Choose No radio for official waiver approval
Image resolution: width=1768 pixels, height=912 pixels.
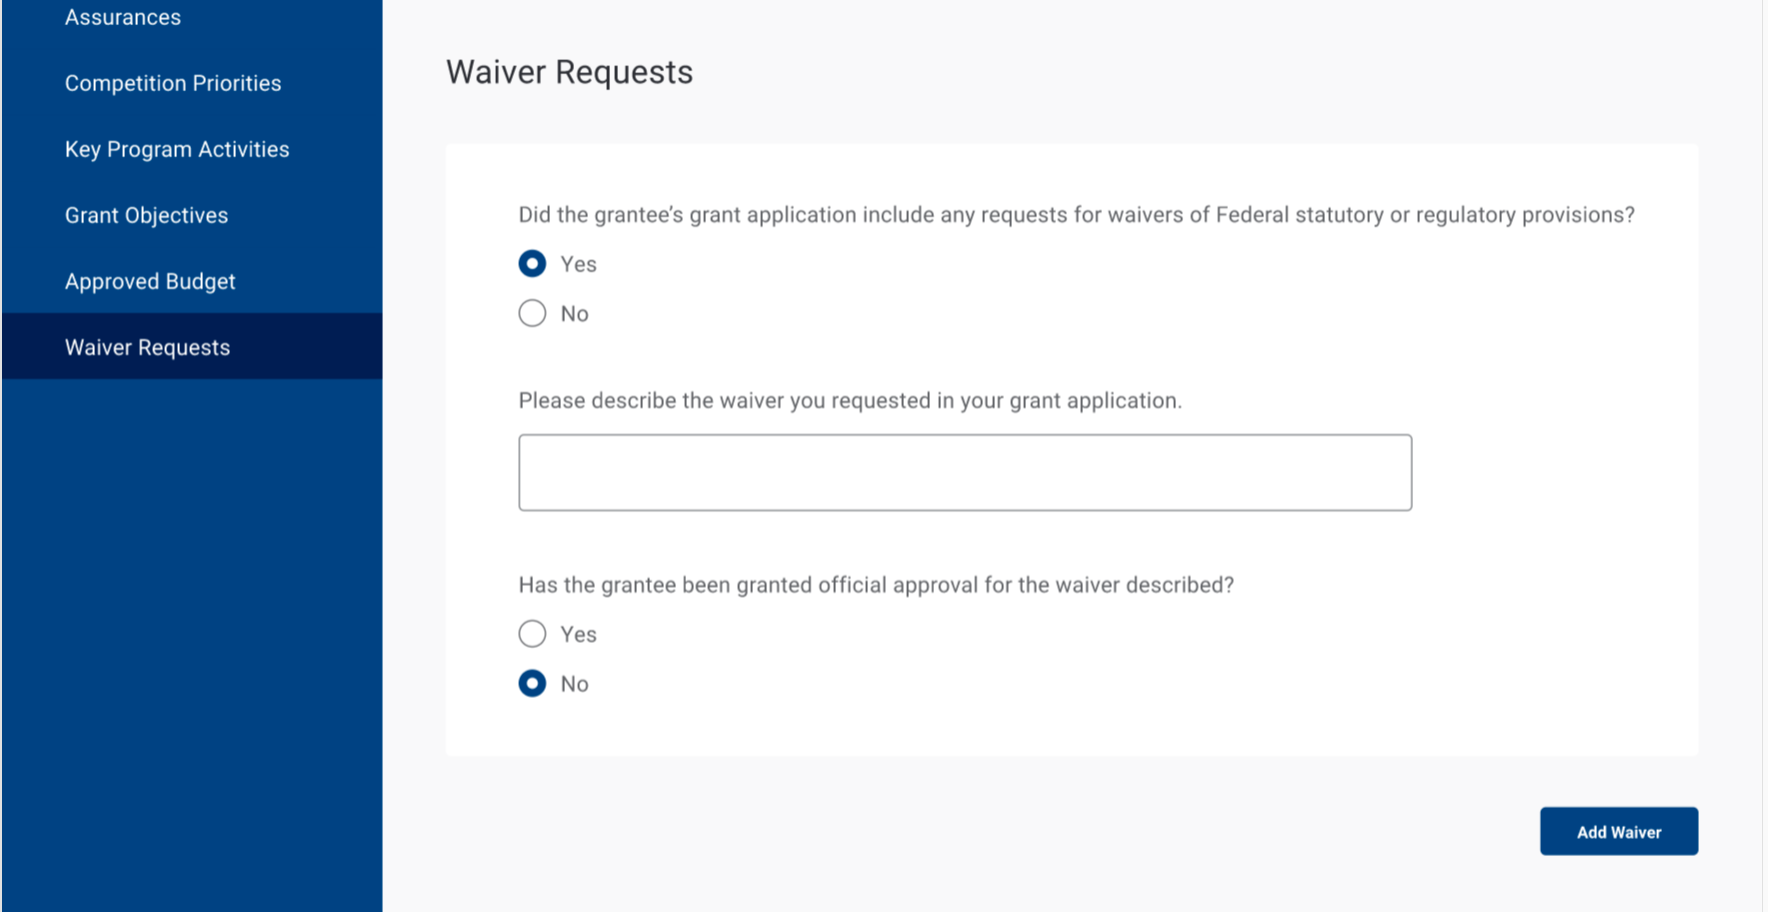(x=532, y=684)
